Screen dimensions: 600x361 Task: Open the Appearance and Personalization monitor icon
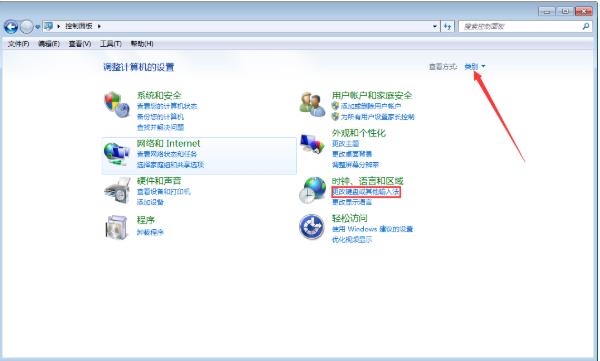point(312,144)
